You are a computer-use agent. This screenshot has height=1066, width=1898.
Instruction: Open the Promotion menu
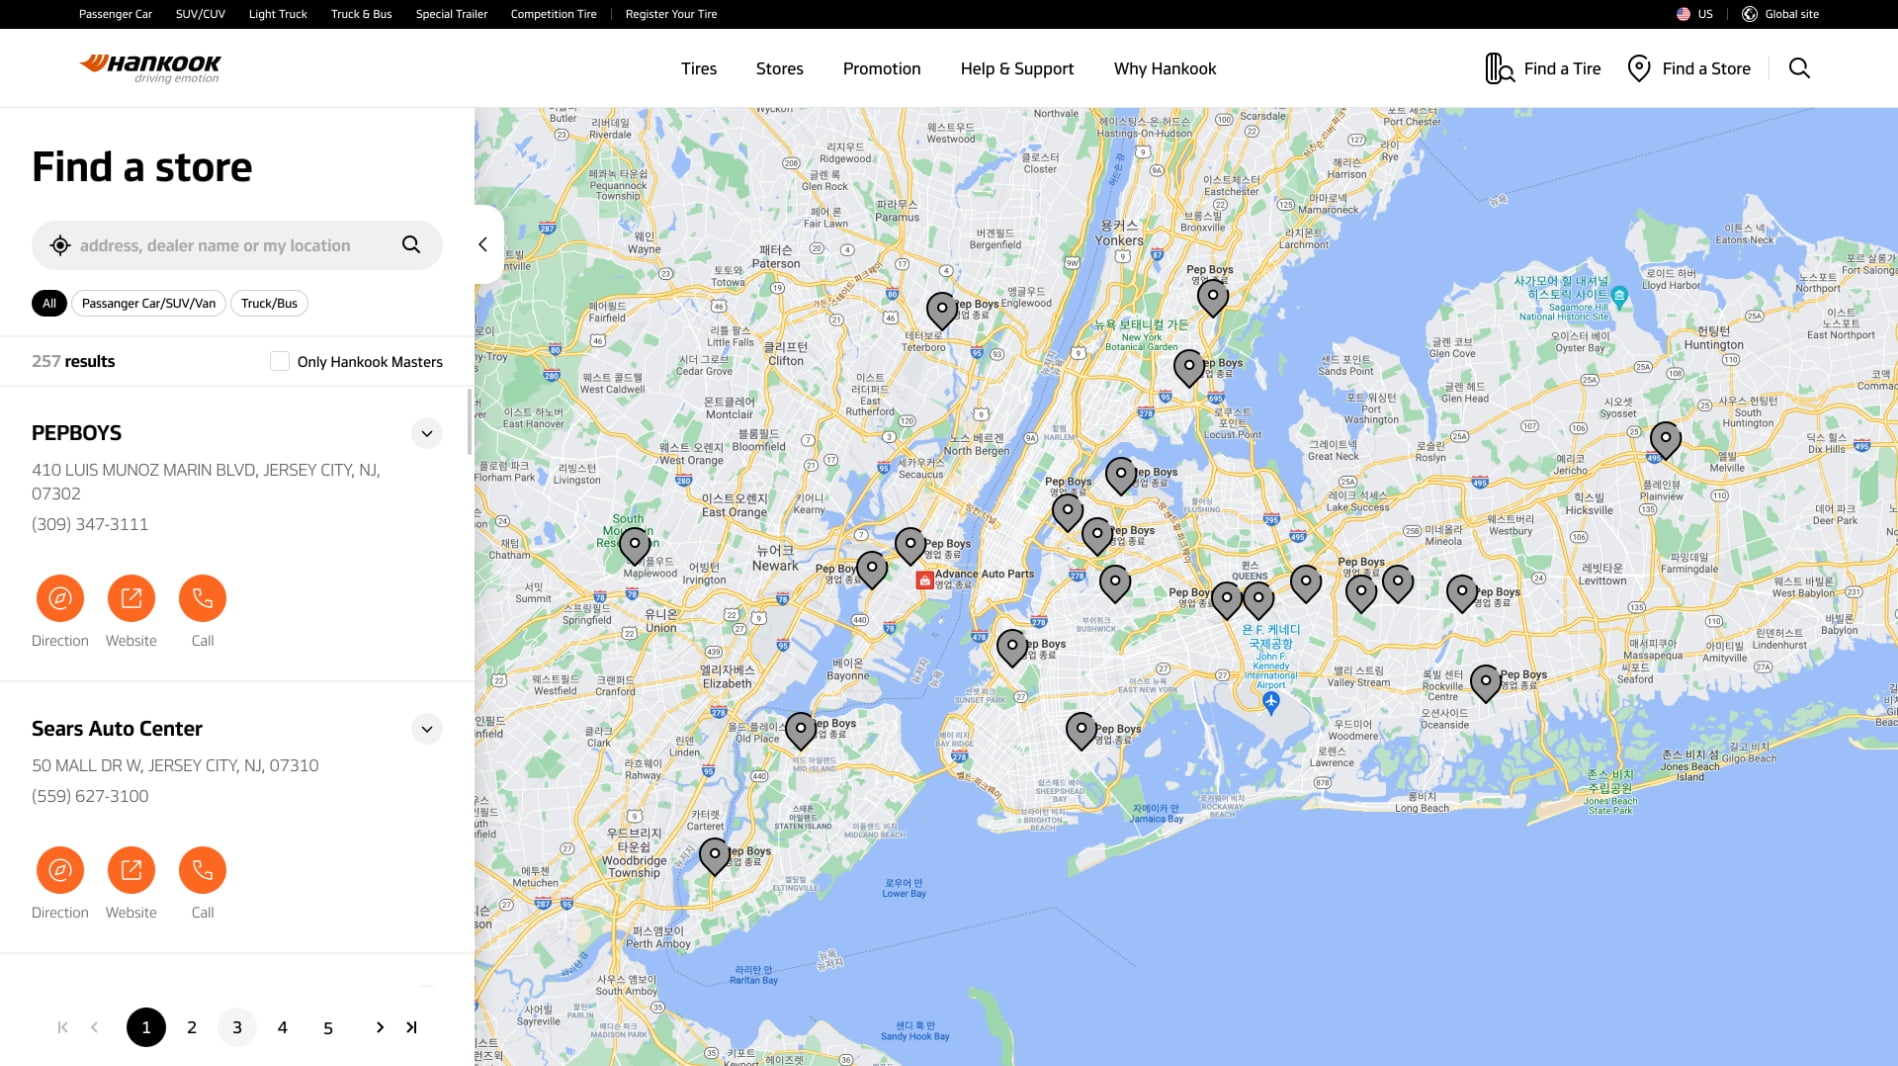click(881, 68)
